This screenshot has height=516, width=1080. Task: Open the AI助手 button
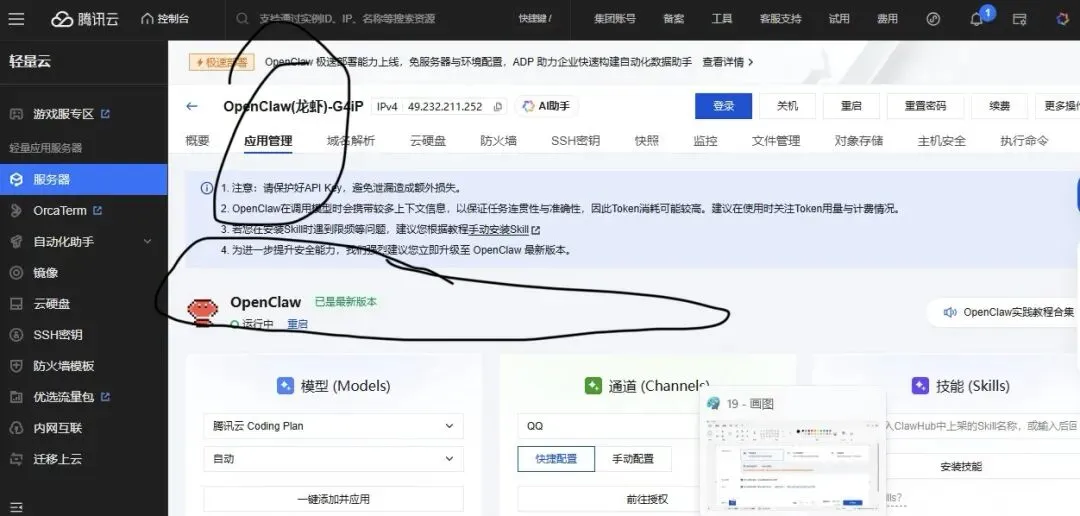pos(546,106)
